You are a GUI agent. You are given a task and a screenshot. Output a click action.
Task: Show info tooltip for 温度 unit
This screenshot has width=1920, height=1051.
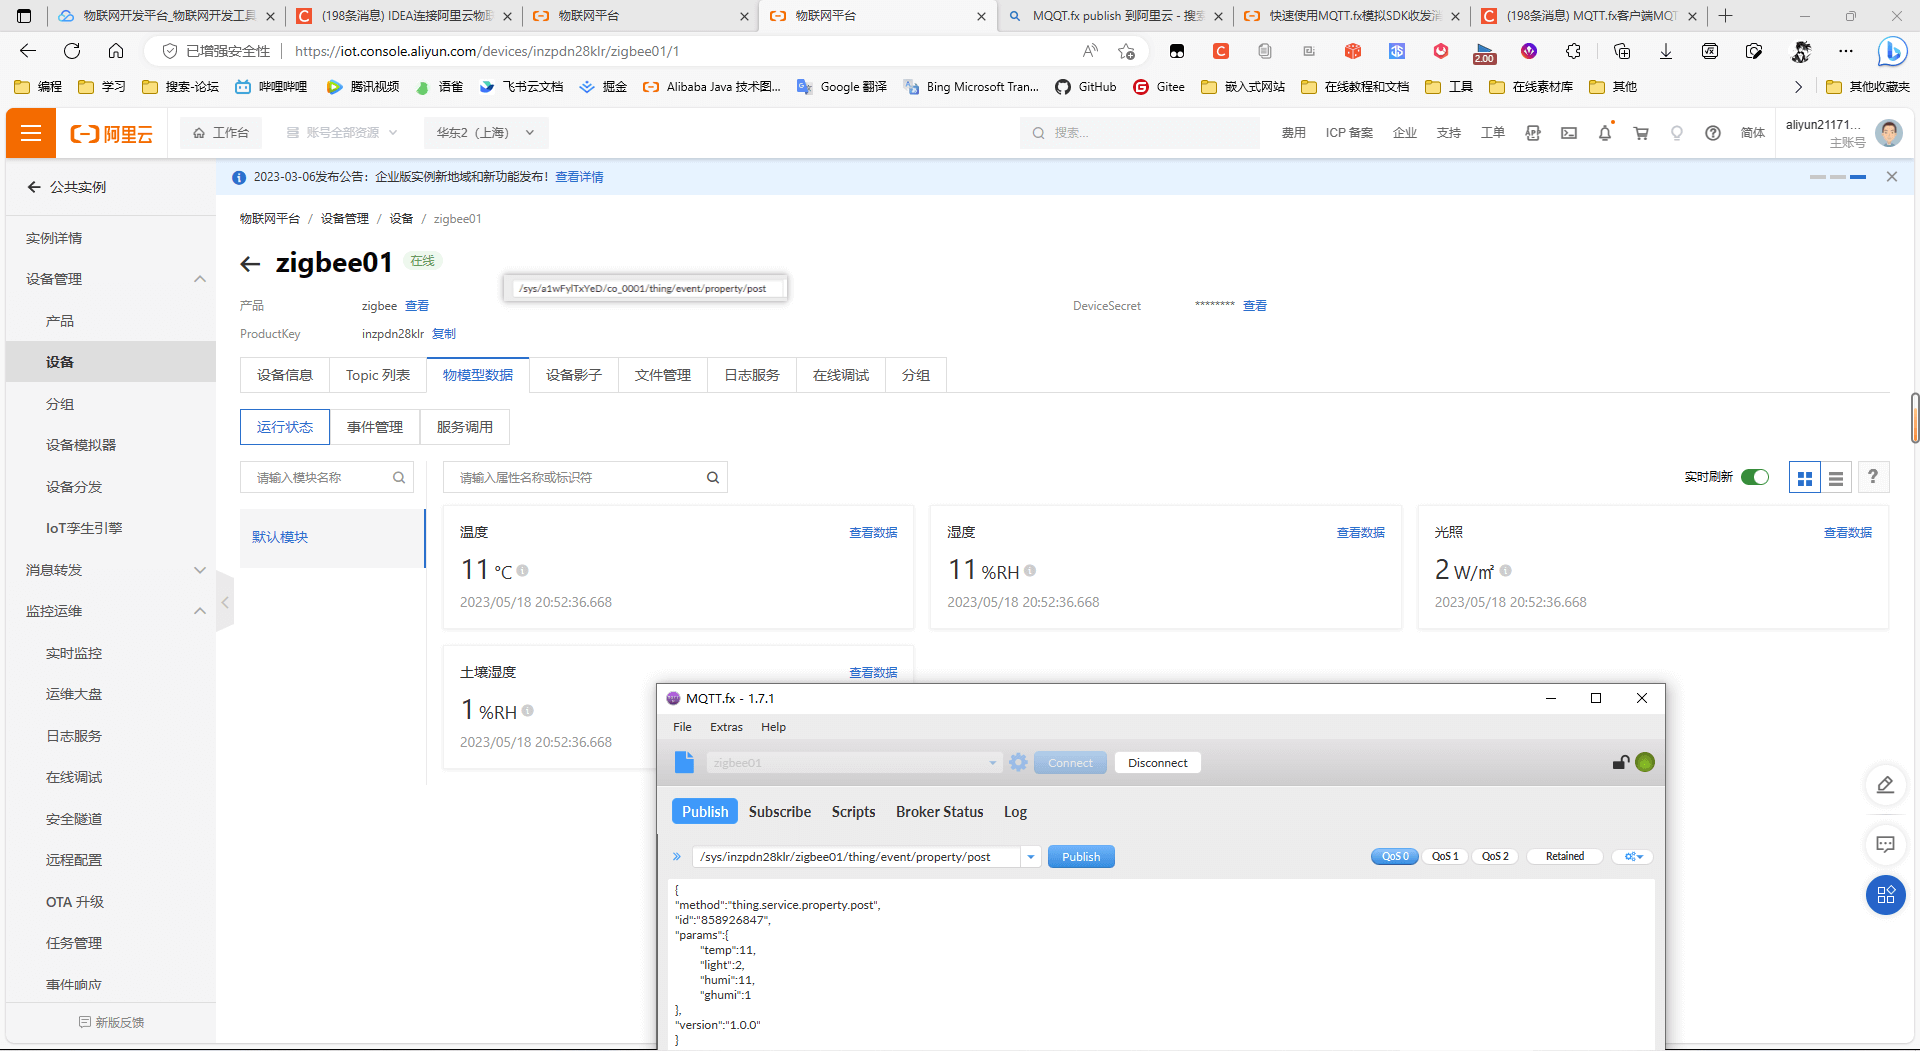click(522, 571)
